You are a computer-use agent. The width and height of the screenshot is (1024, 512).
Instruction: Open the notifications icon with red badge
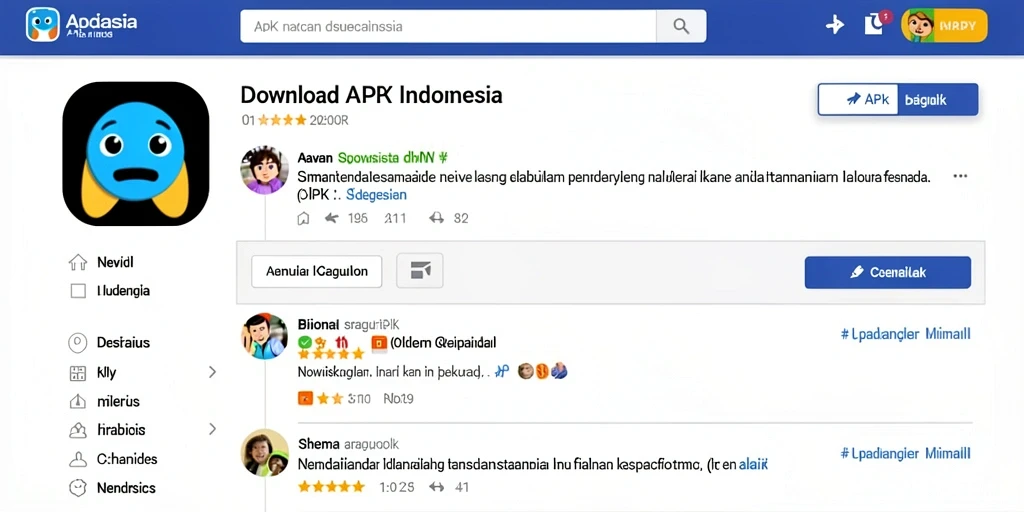coord(875,23)
